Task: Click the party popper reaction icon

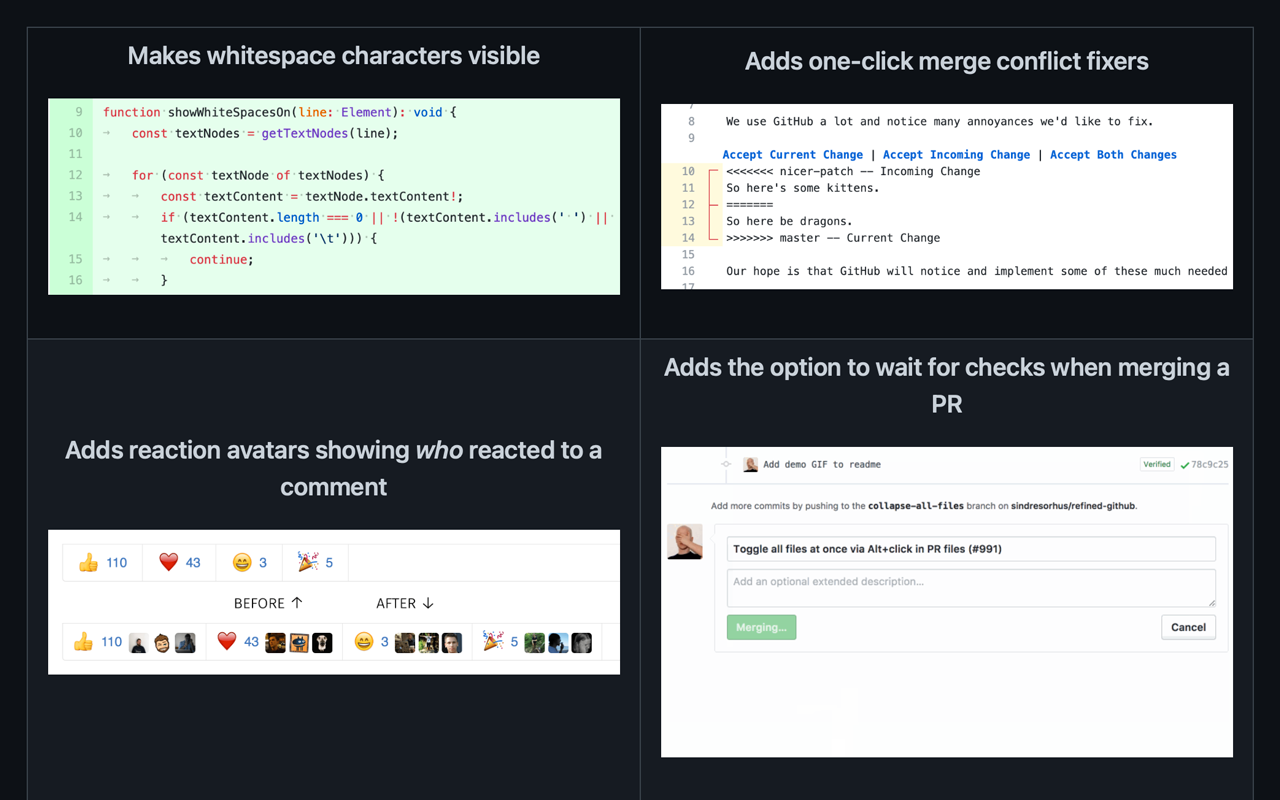Action: (x=307, y=562)
